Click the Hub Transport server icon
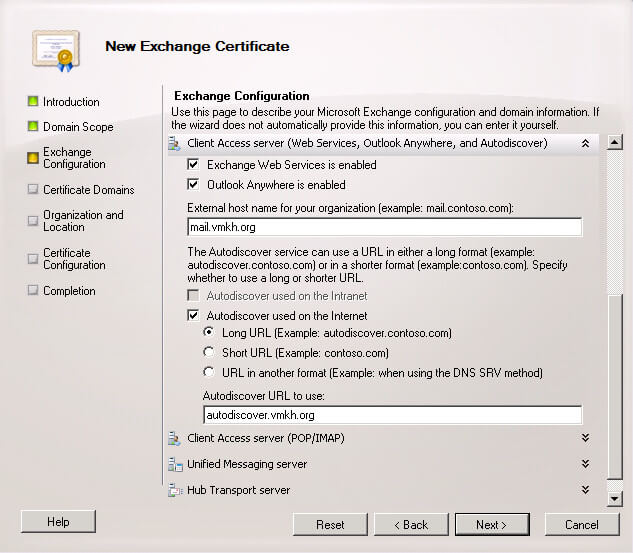Image resolution: width=633 pixels, height=553 pixels. [x=175, y=490]
